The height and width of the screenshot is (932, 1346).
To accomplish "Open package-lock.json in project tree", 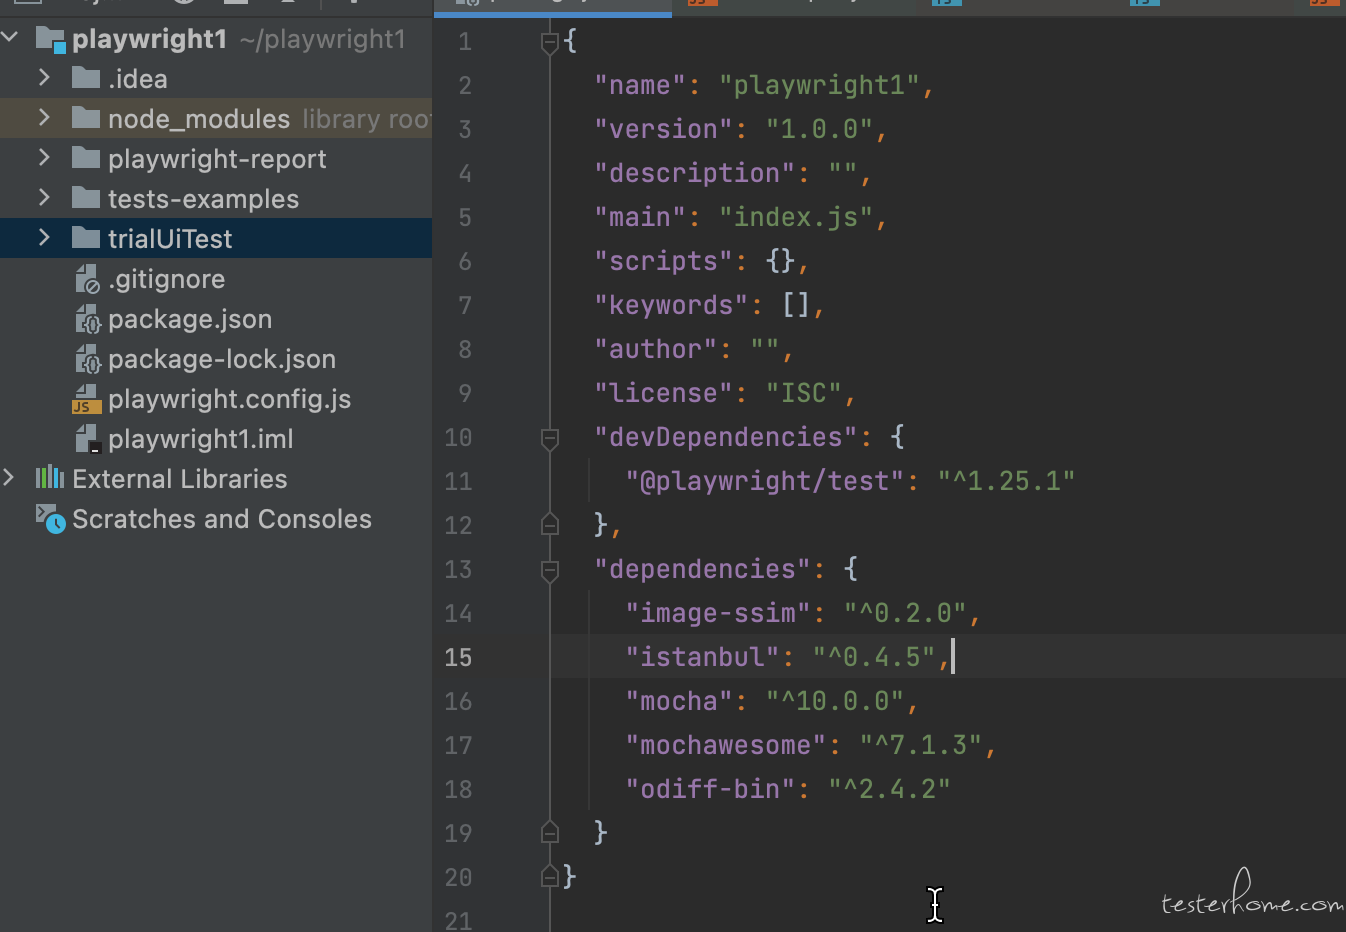I will click(x=222, y=359).
